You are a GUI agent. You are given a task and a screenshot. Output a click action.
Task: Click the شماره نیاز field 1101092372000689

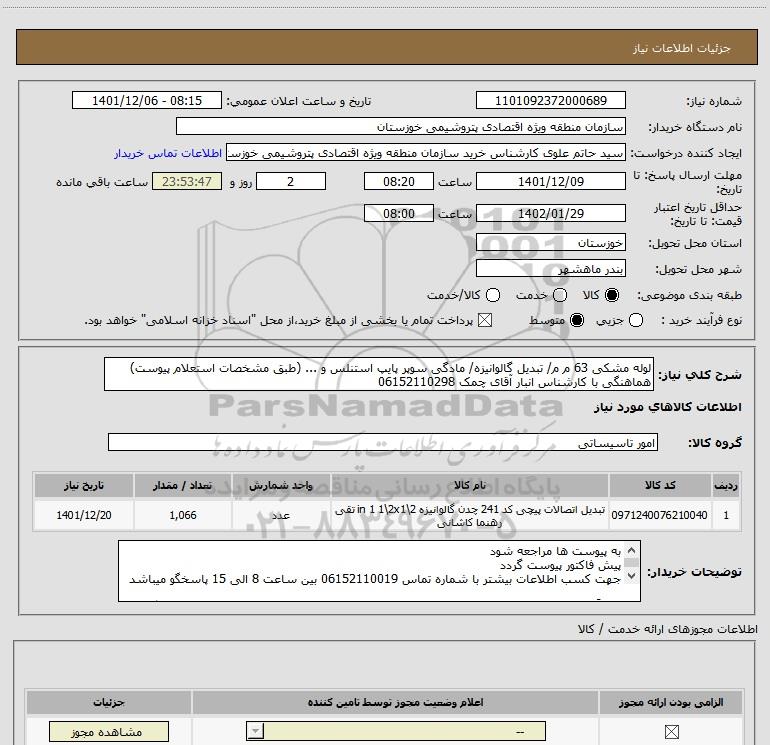550,101
